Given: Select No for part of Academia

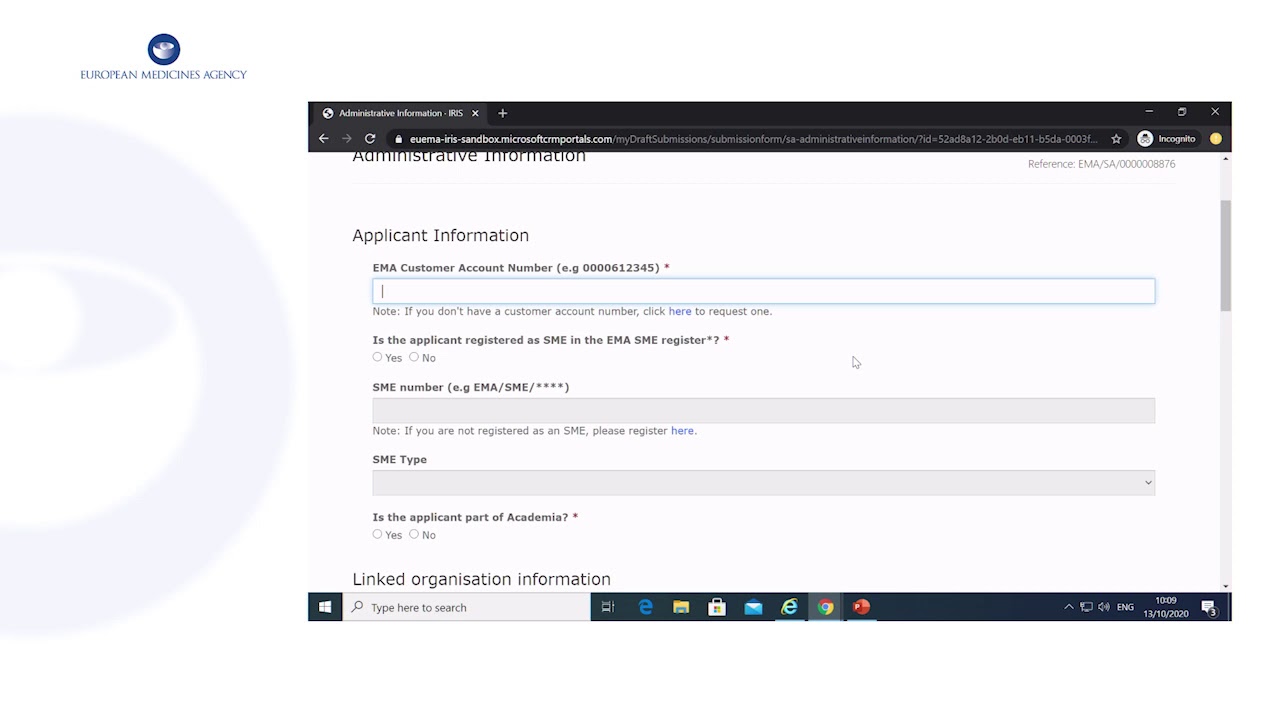Looking at the screenshot, I should [x=414, y=534].
